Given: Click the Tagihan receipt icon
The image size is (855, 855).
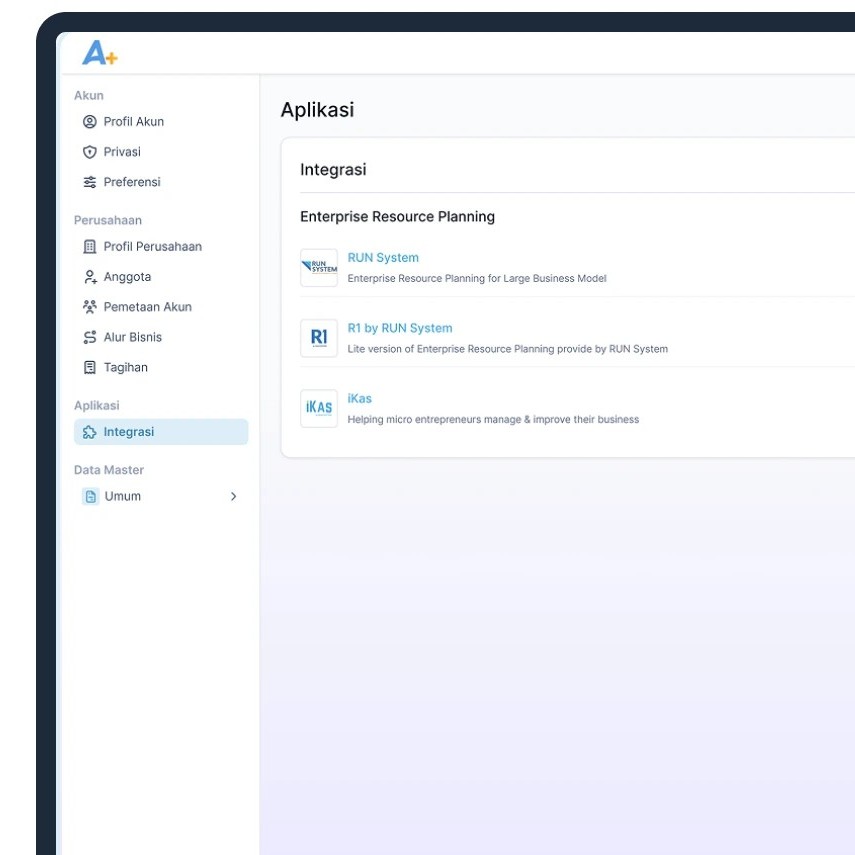Looking at the screenshot, I should 90,368.
